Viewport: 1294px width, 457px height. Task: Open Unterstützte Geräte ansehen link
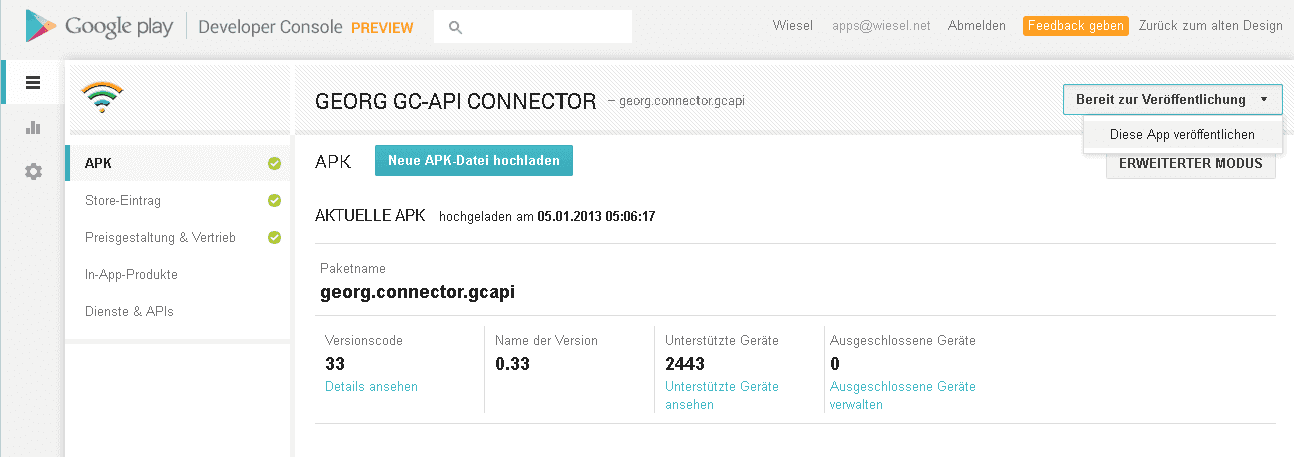point(721,395)
